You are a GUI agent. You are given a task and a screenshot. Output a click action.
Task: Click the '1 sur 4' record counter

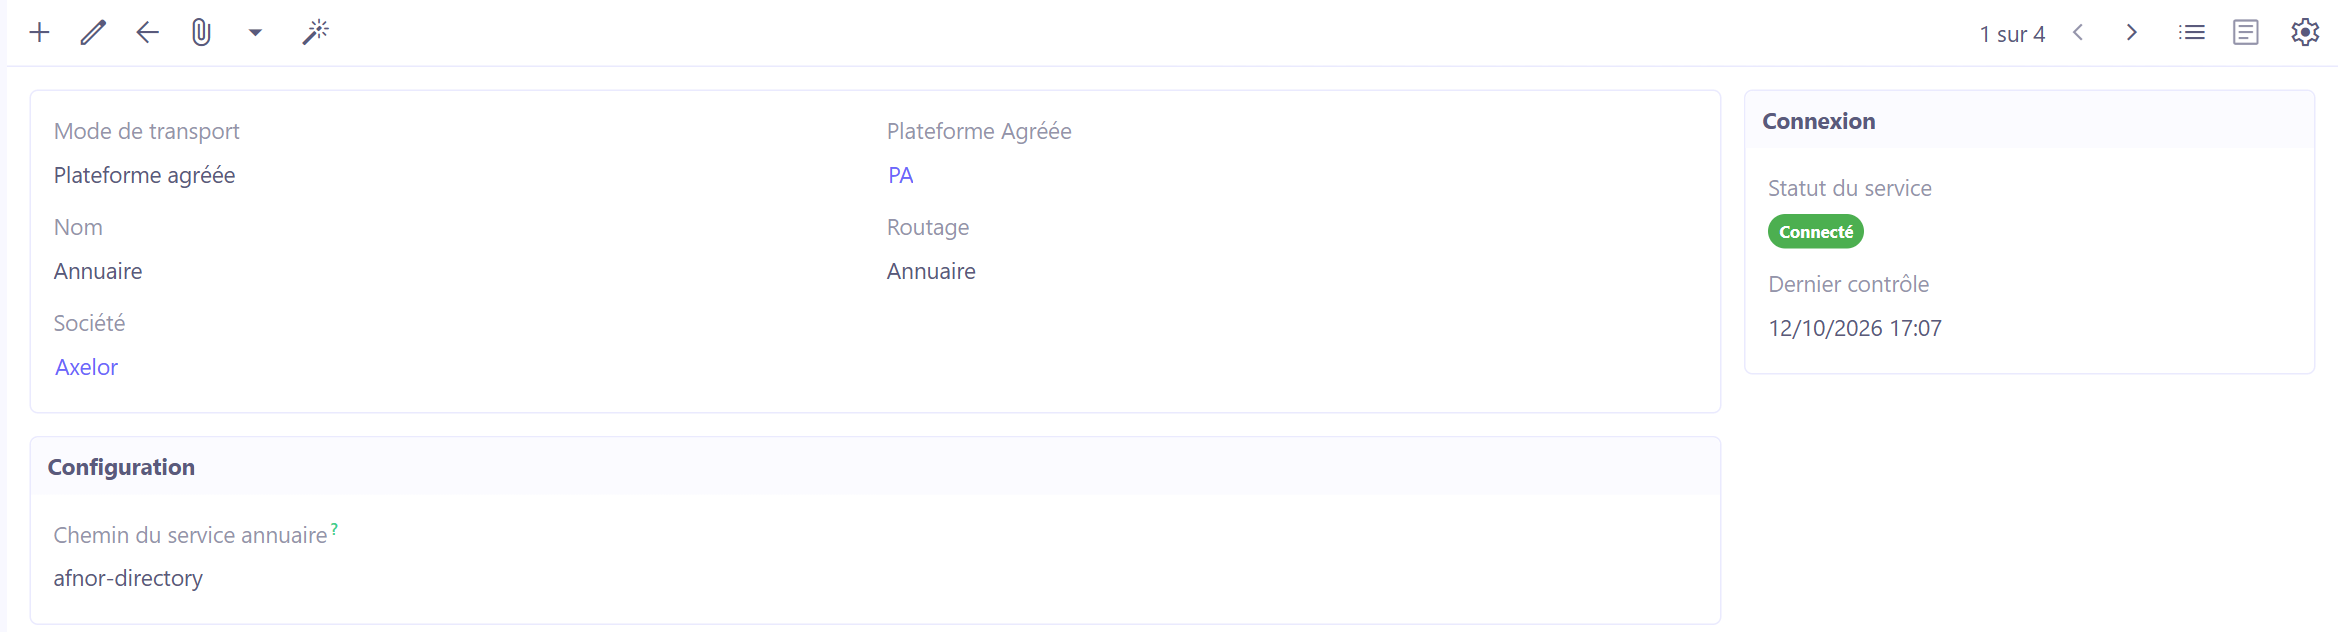[x=2012, y=34]
